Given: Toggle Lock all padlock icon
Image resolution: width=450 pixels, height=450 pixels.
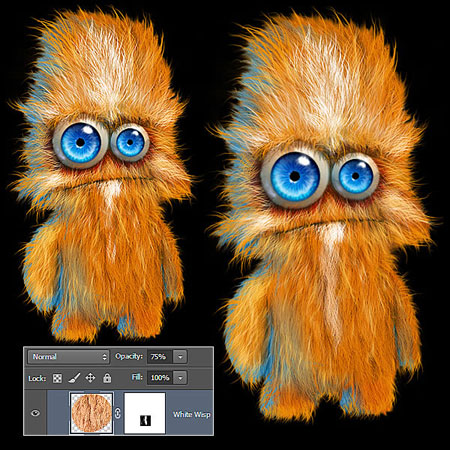Looking at the screenshot, I should click(107, 378).
